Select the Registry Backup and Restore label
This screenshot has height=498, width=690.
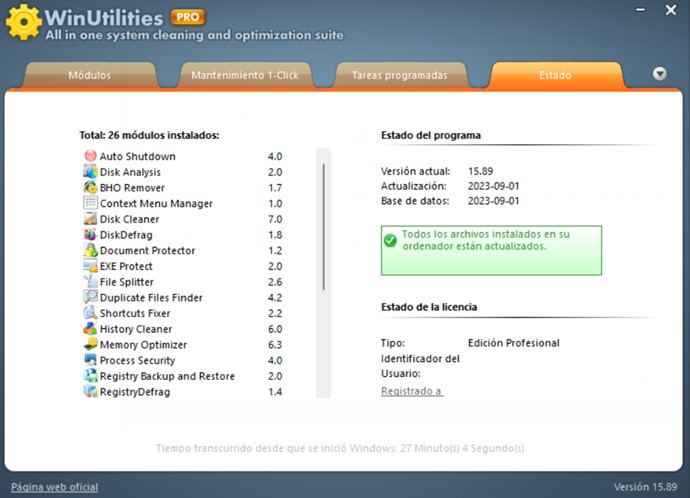click(167, 376)
